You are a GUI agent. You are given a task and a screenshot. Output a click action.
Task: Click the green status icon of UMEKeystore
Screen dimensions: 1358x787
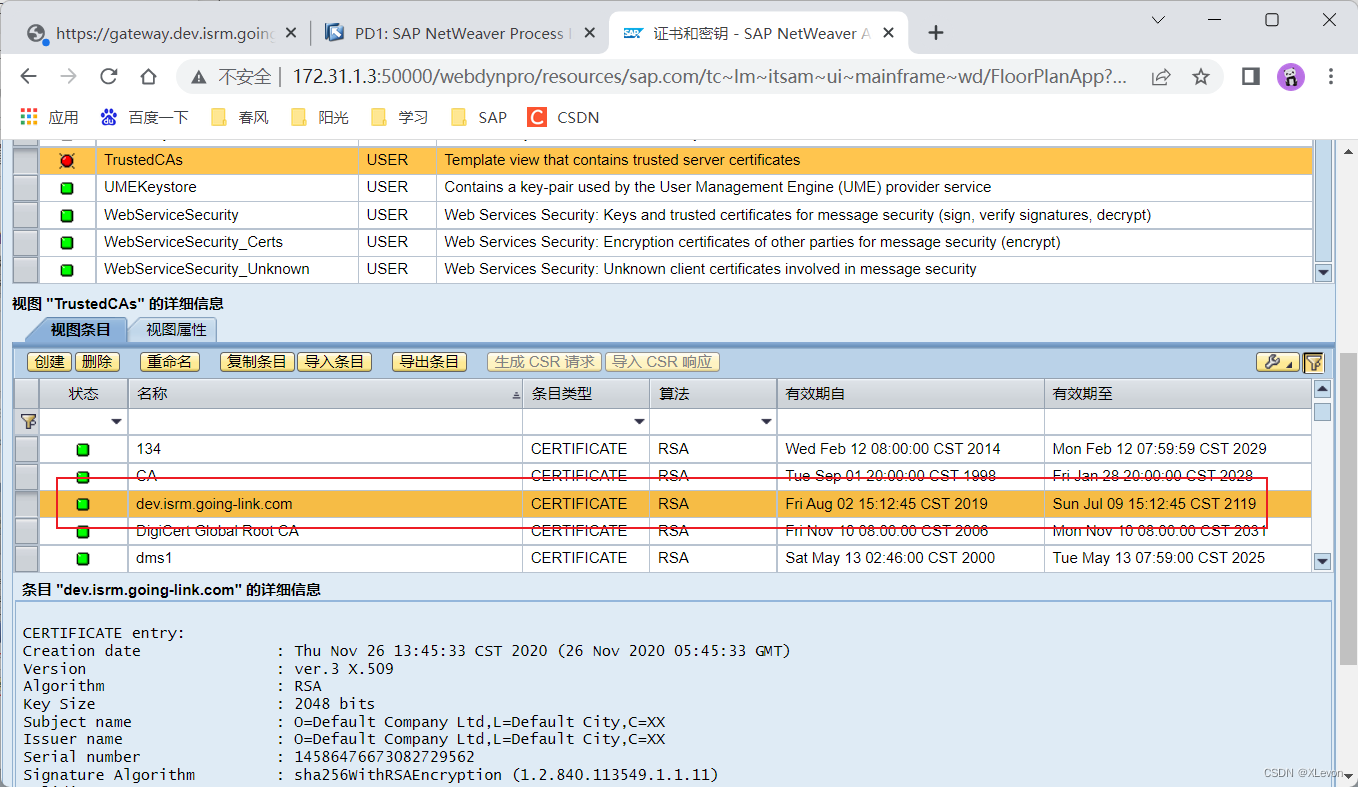67,187
